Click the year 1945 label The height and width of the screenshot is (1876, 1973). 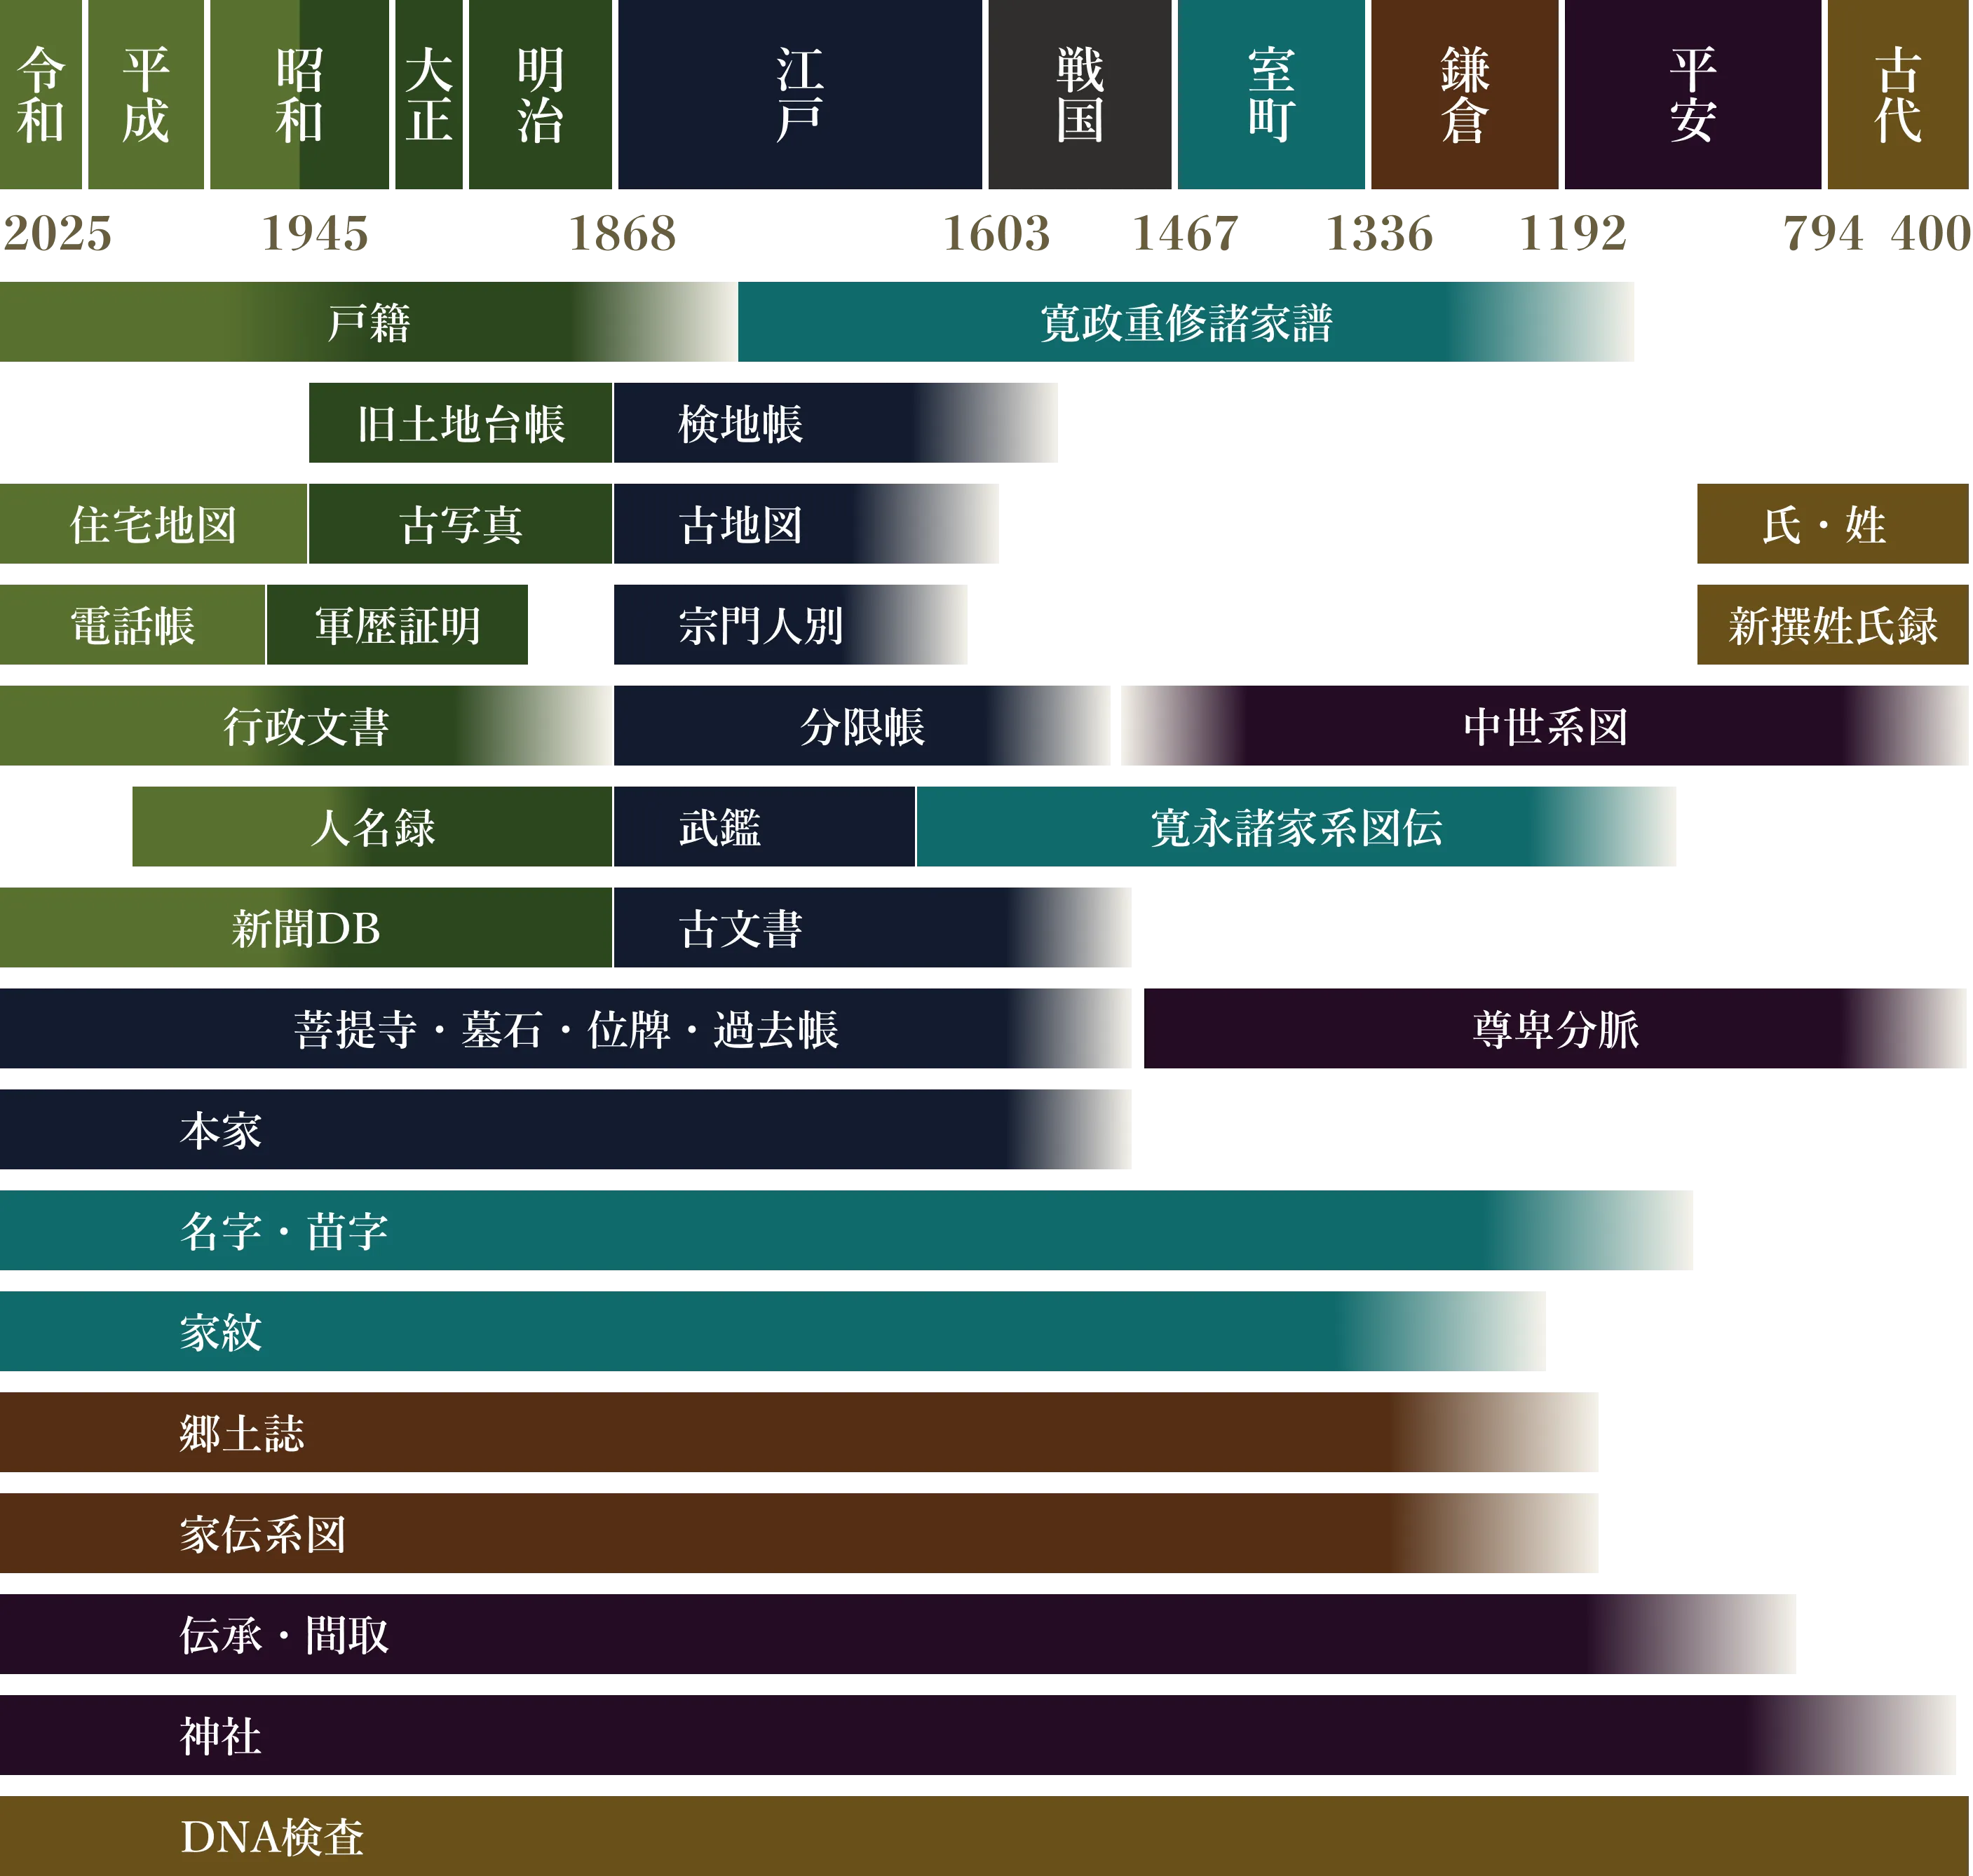click(315, 233)
